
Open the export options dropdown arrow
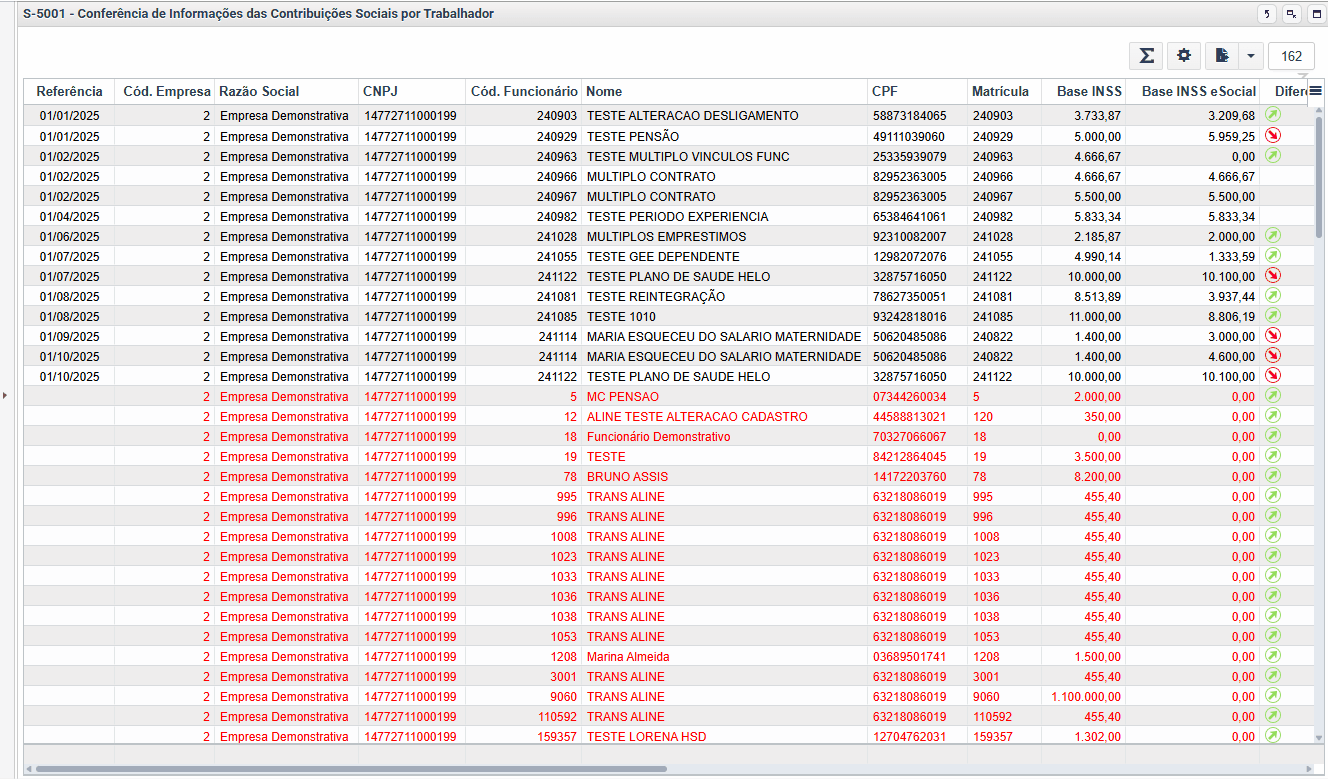1251,56
